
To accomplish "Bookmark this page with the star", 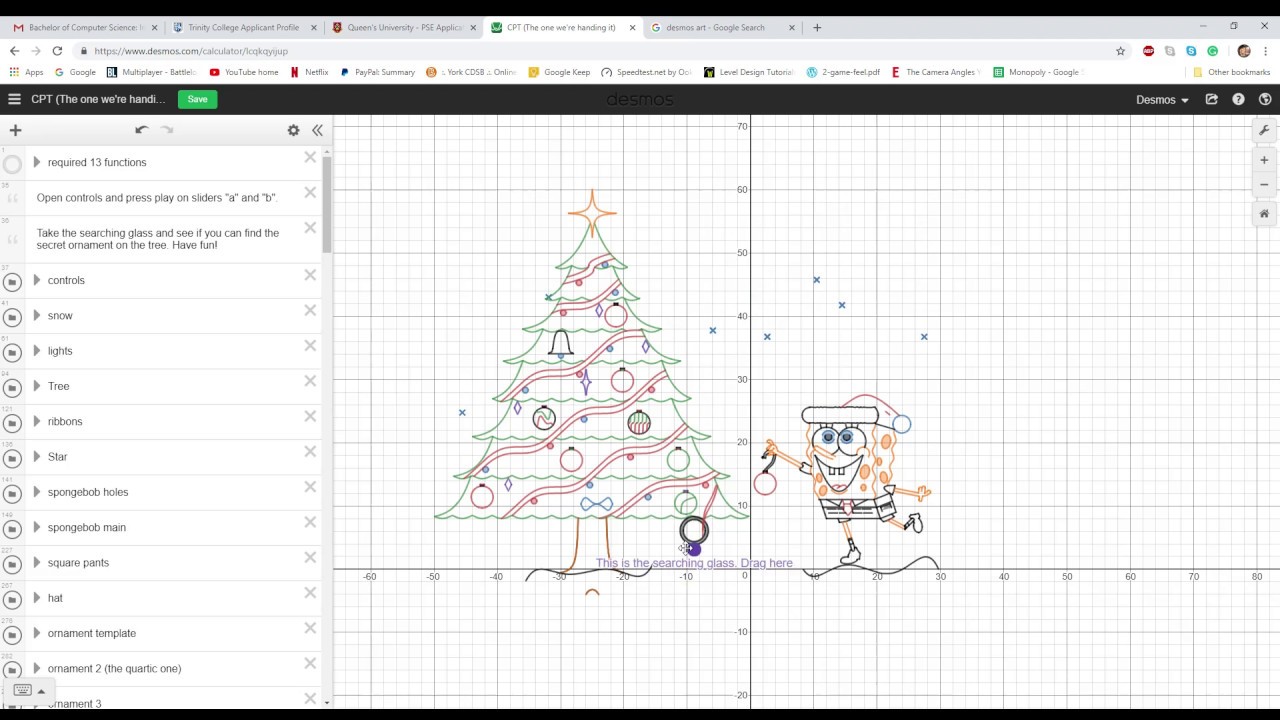I will pos(1120,51).
